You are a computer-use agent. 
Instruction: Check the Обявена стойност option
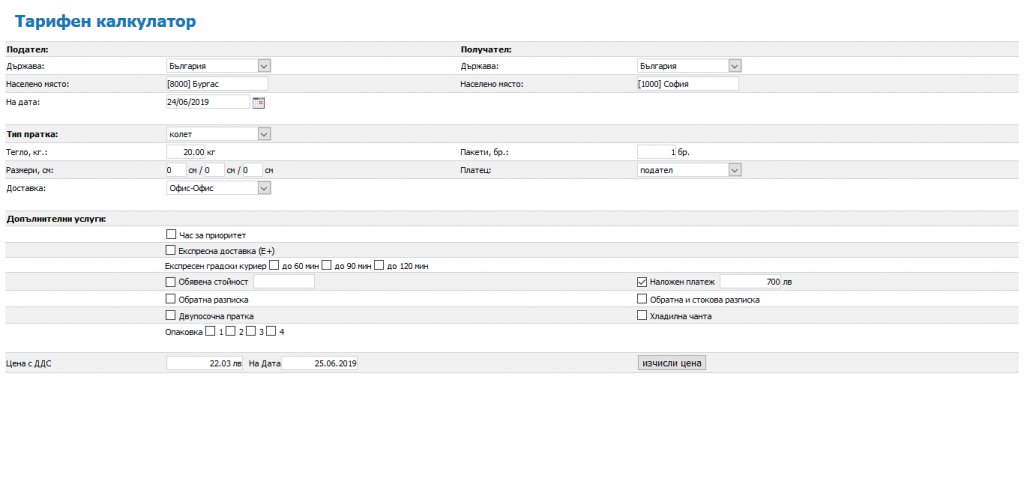170,282
